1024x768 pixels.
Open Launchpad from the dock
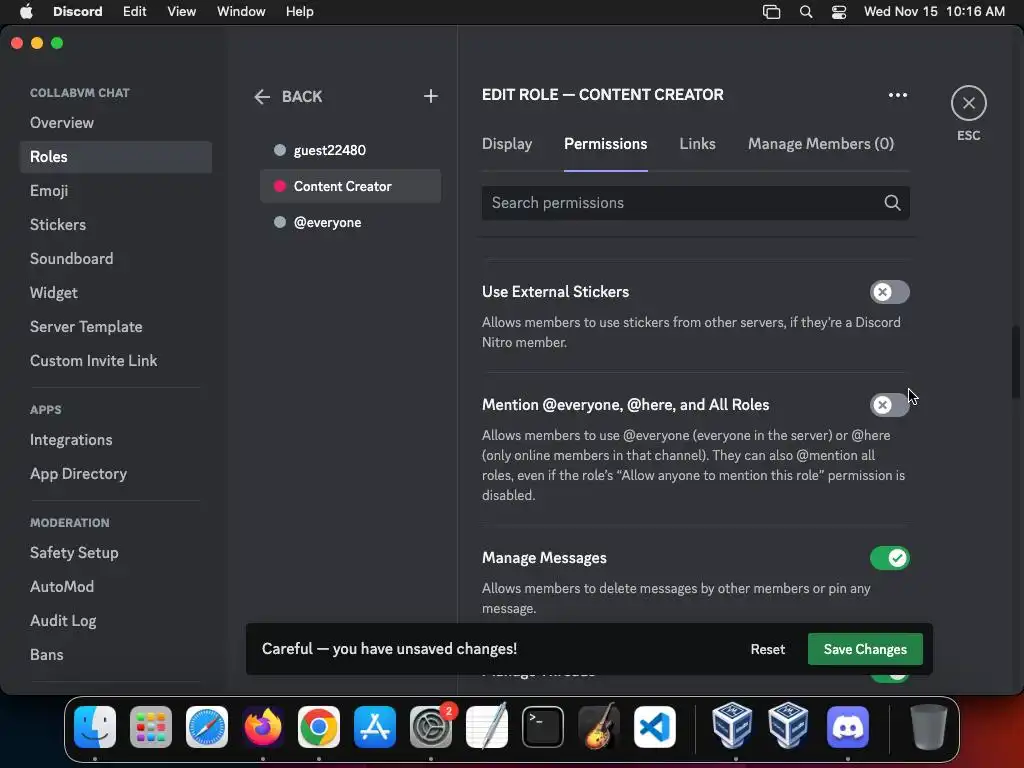pos(151,727)
